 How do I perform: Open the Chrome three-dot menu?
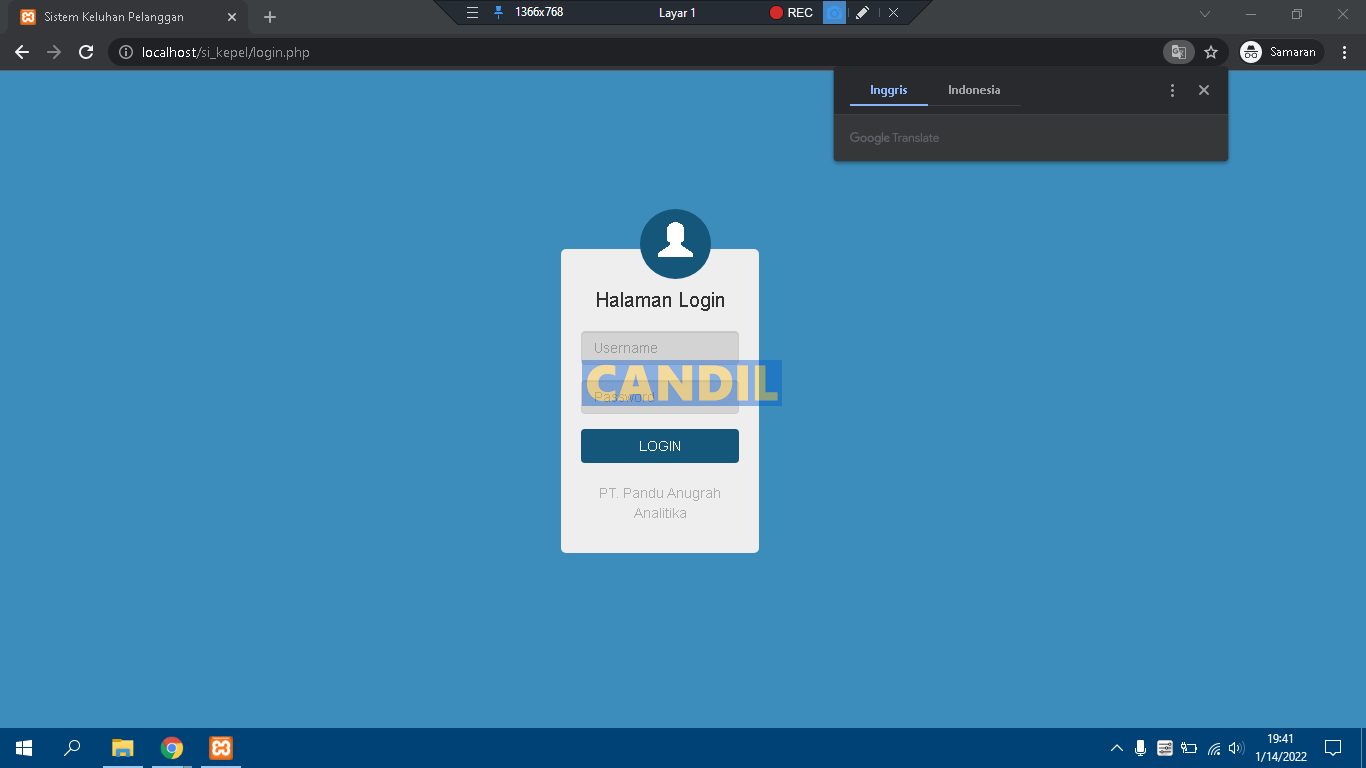coord(1345,52)
